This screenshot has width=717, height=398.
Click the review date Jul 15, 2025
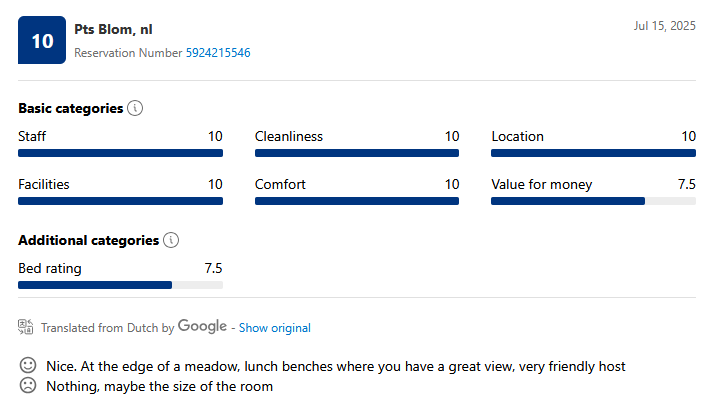coord(664,26)
